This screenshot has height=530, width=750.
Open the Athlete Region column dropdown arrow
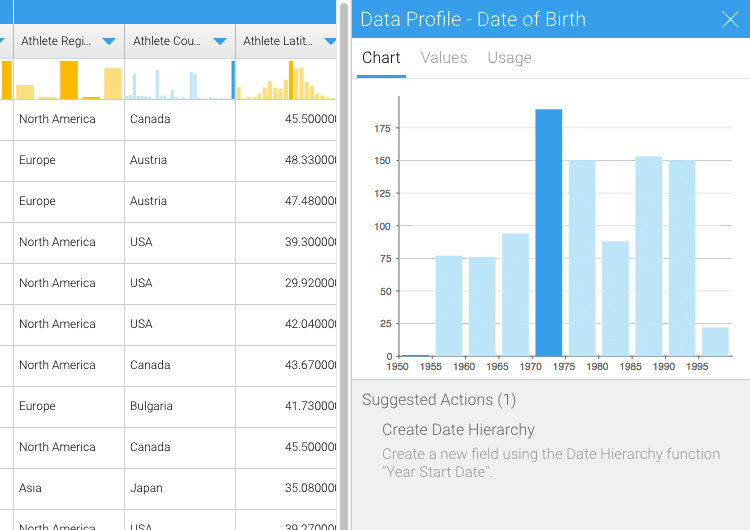[109, 41]
